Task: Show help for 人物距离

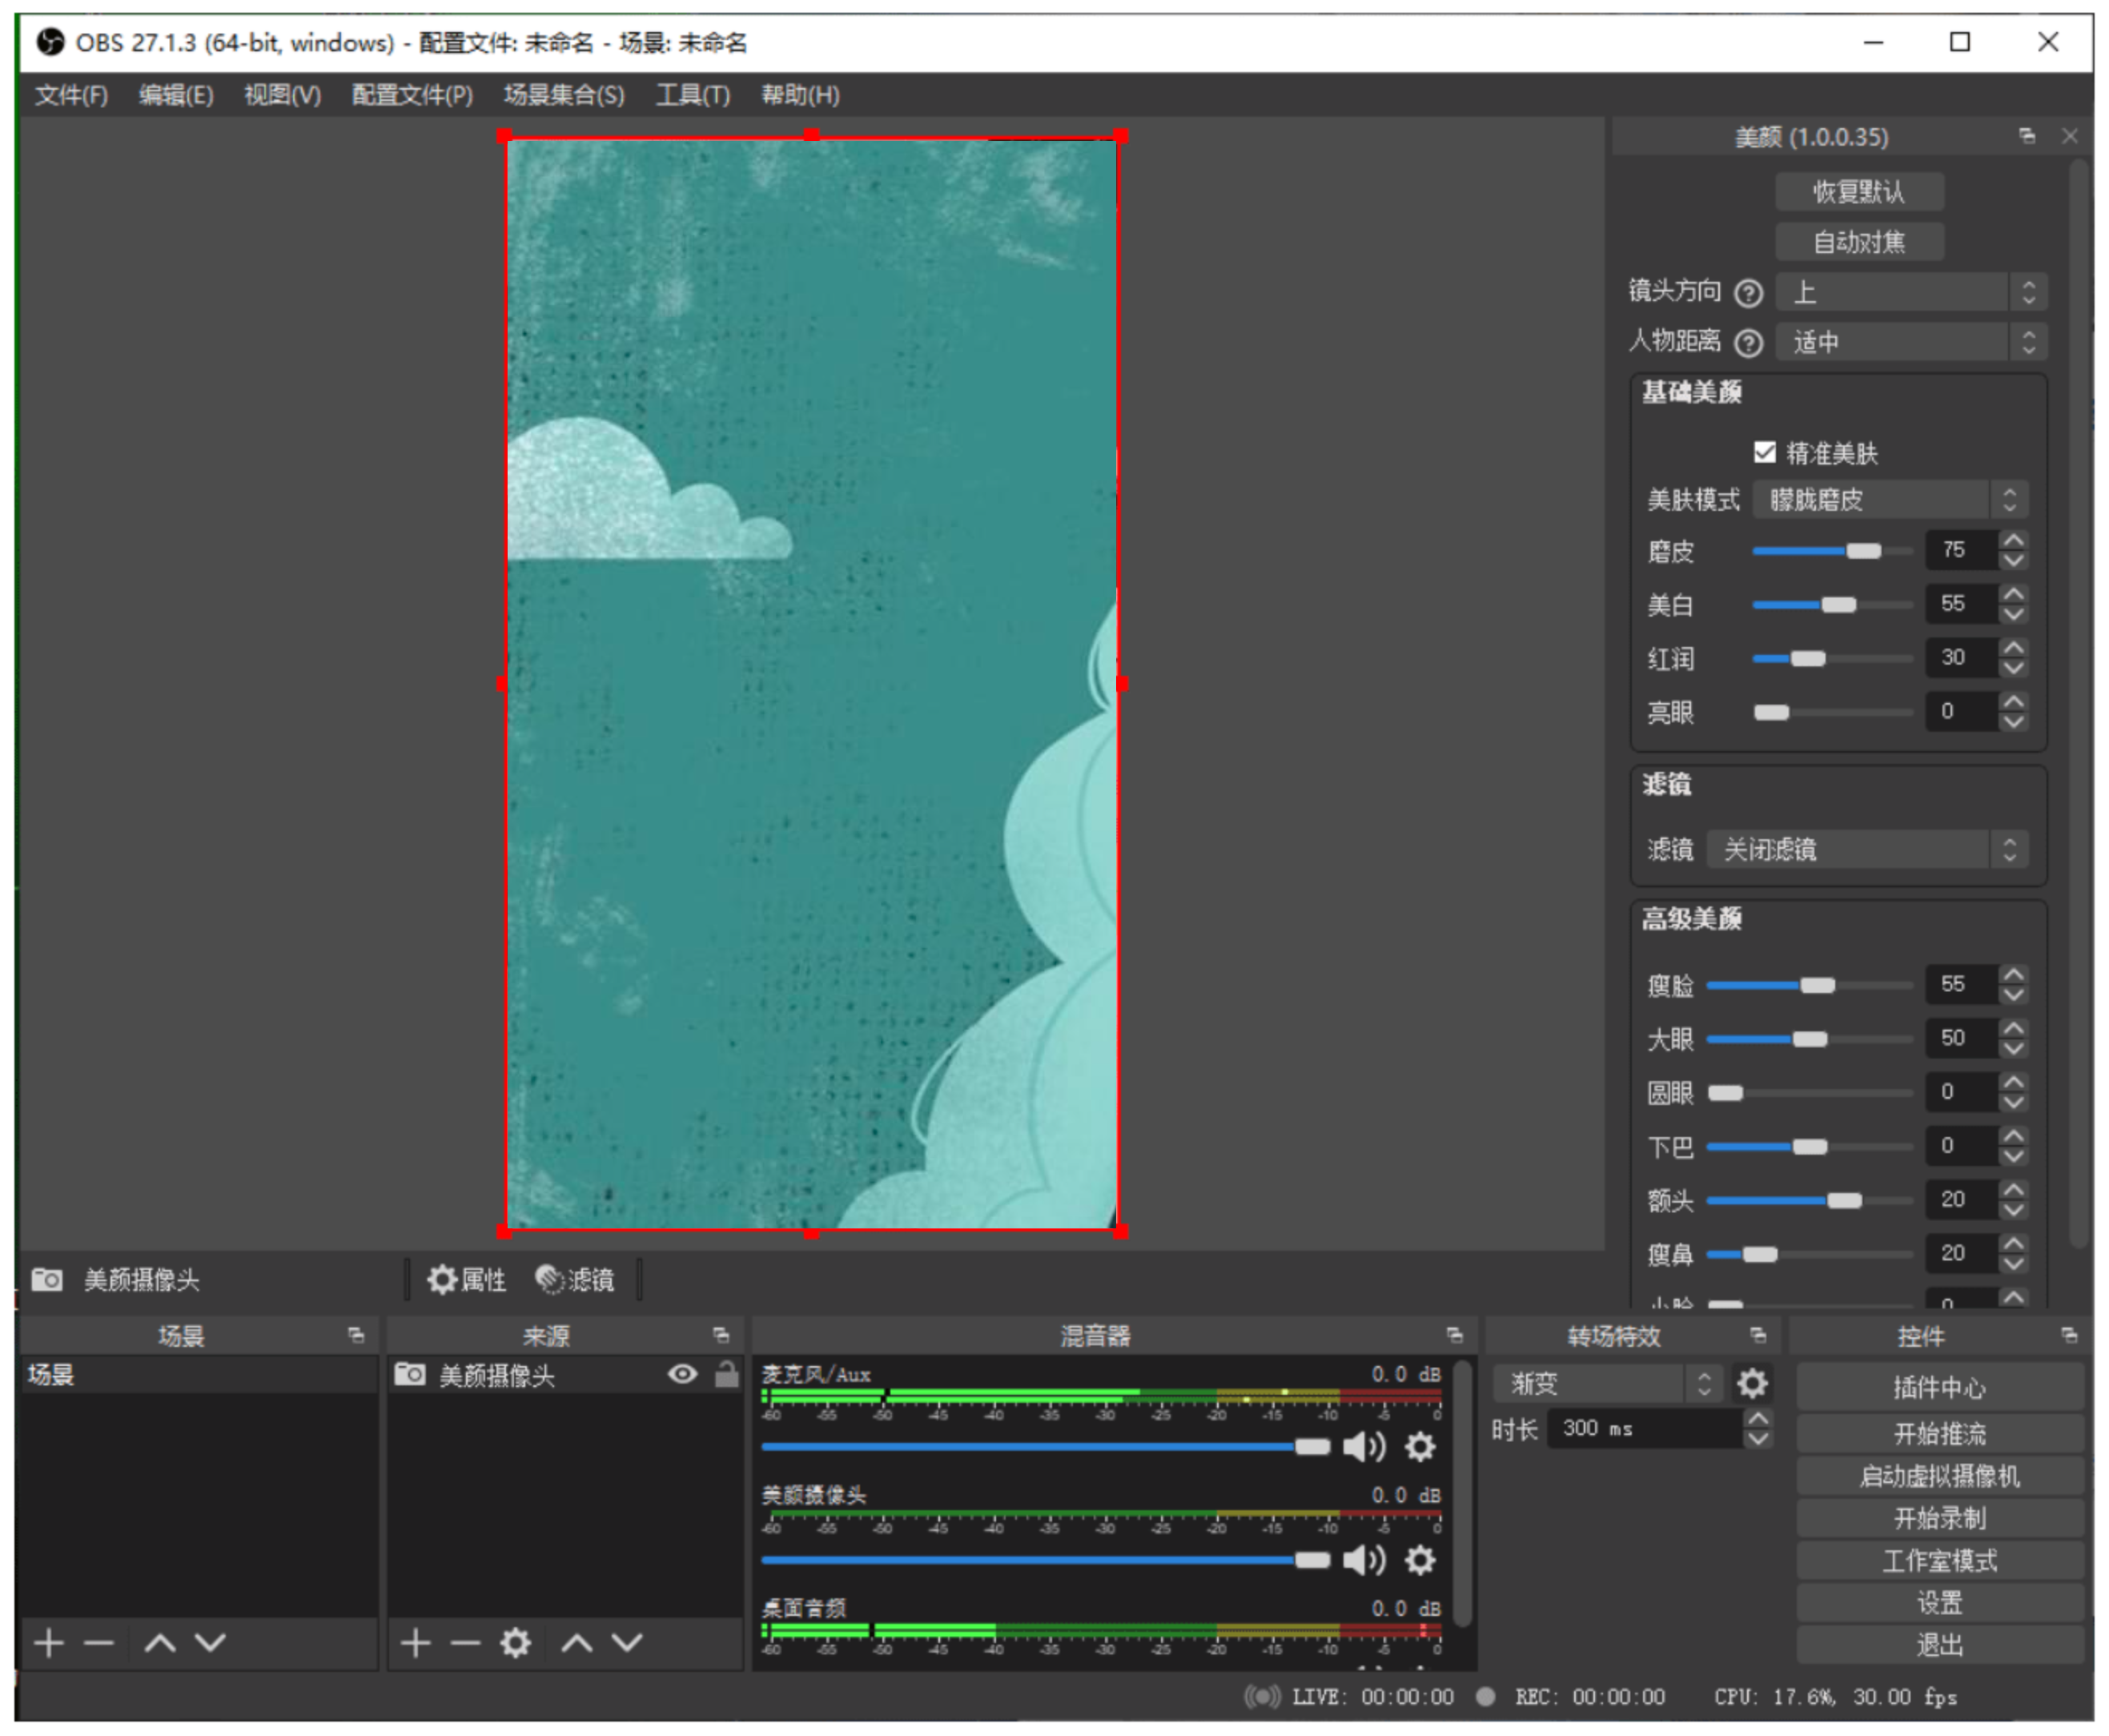Action: click(1748, 343)
